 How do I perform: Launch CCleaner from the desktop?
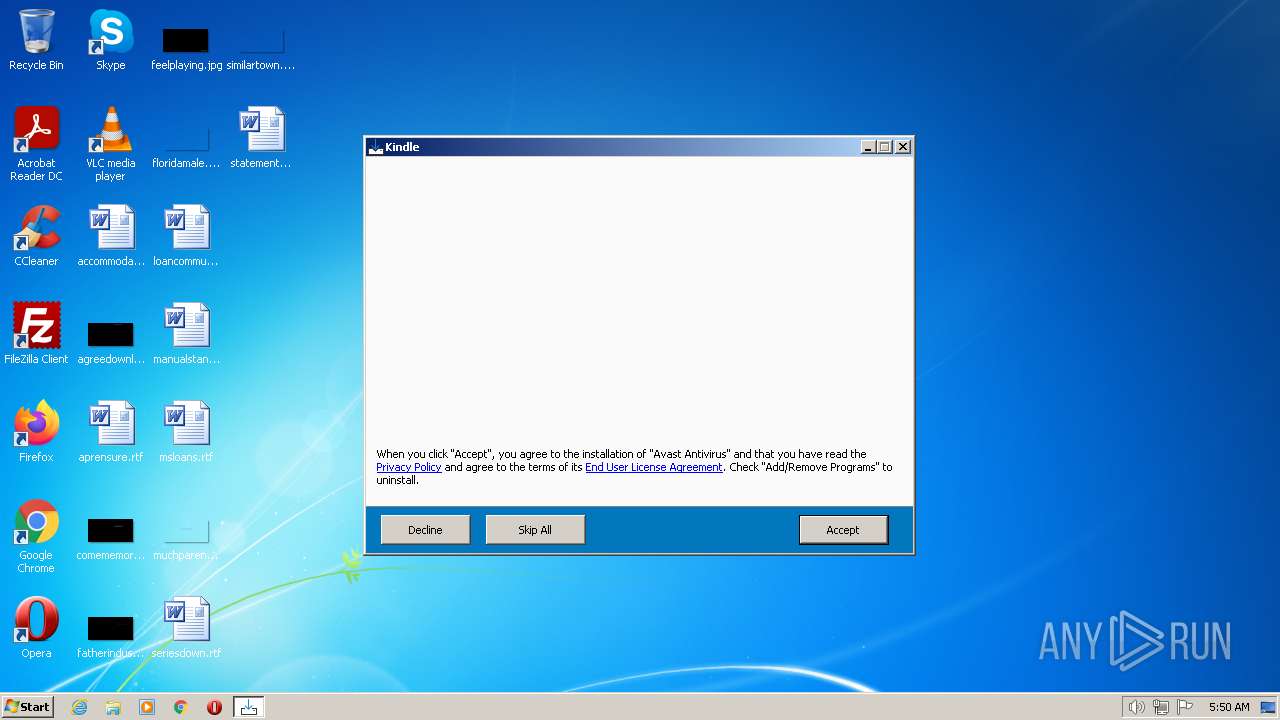tap(36, 236)
